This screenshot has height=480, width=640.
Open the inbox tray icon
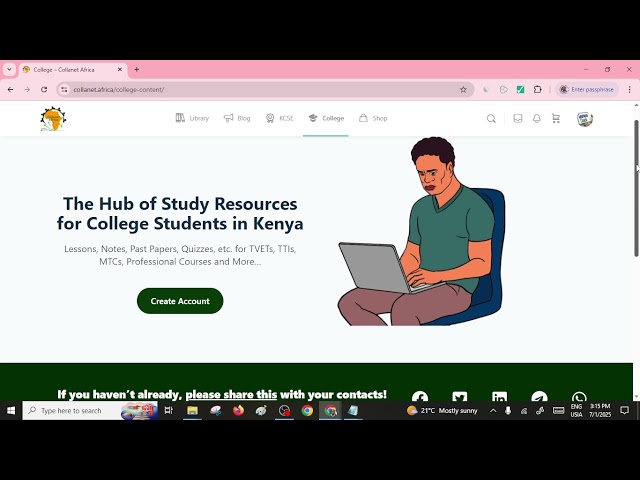pos(518,118)
